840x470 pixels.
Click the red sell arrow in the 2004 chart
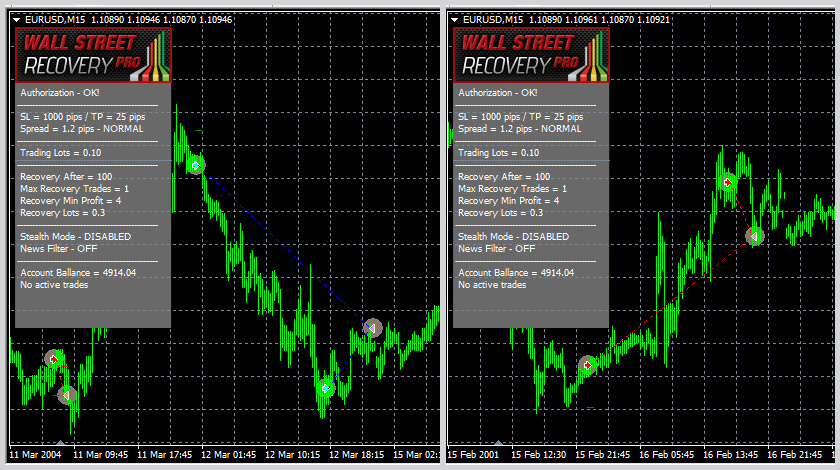coord(53,359)
